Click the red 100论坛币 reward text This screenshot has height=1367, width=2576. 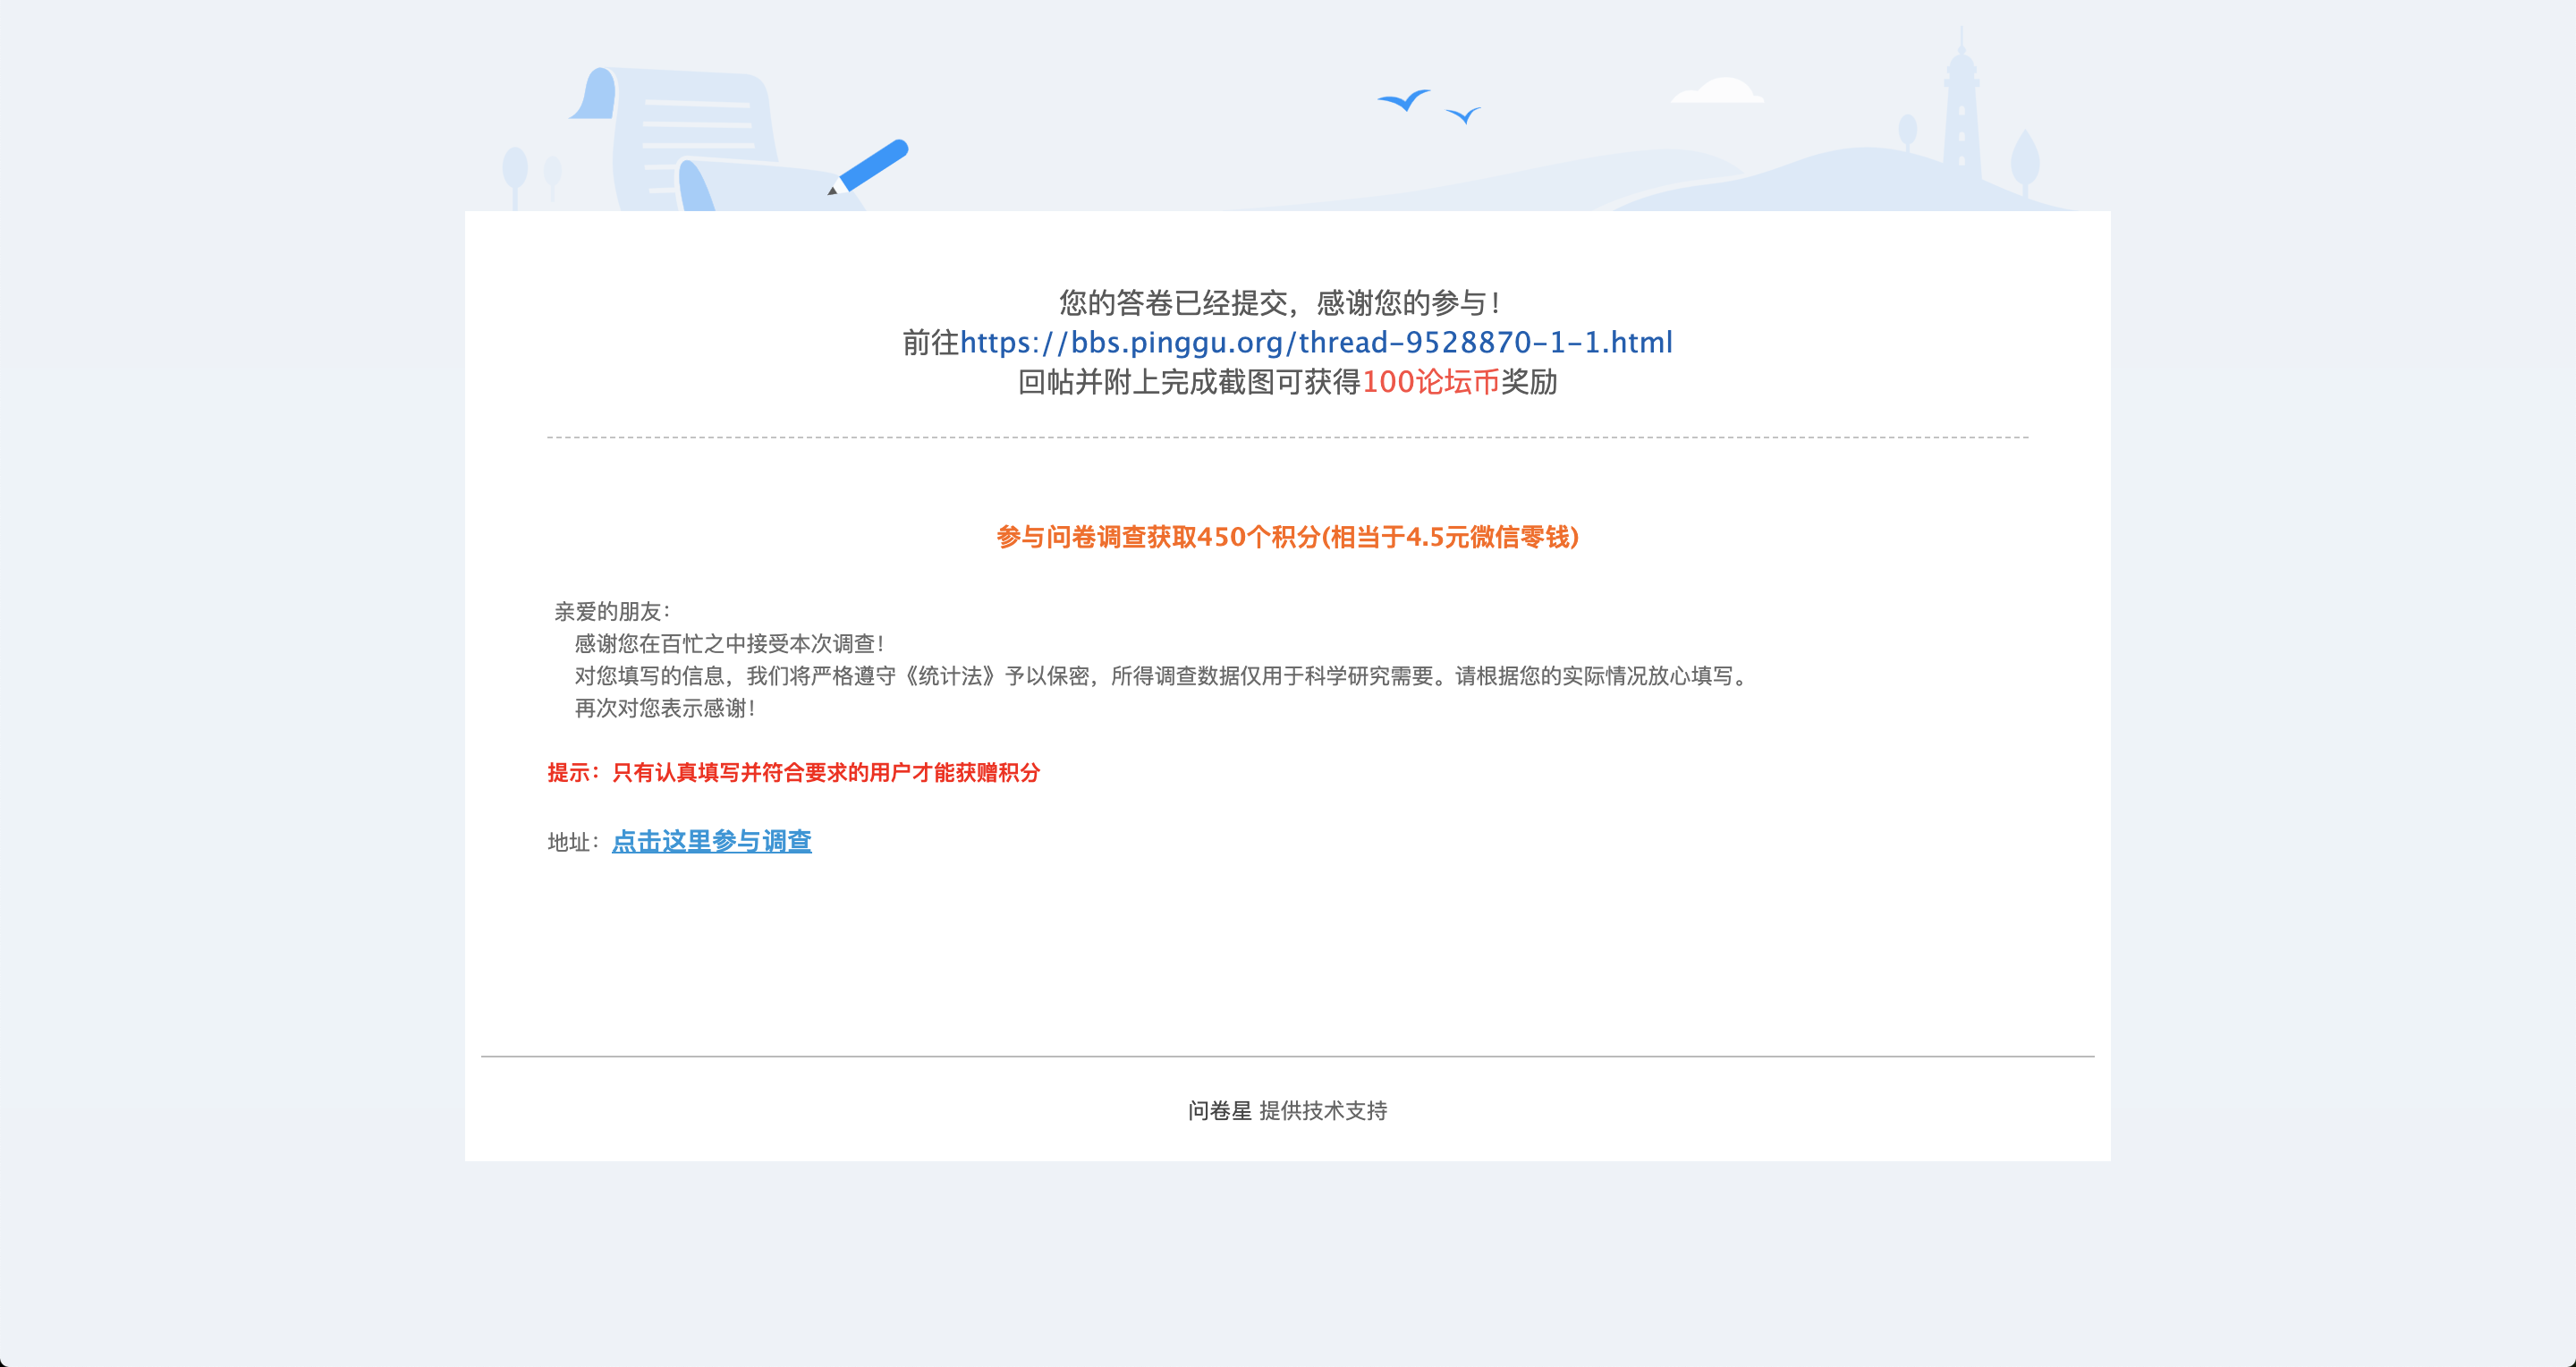coord(1430,382)
